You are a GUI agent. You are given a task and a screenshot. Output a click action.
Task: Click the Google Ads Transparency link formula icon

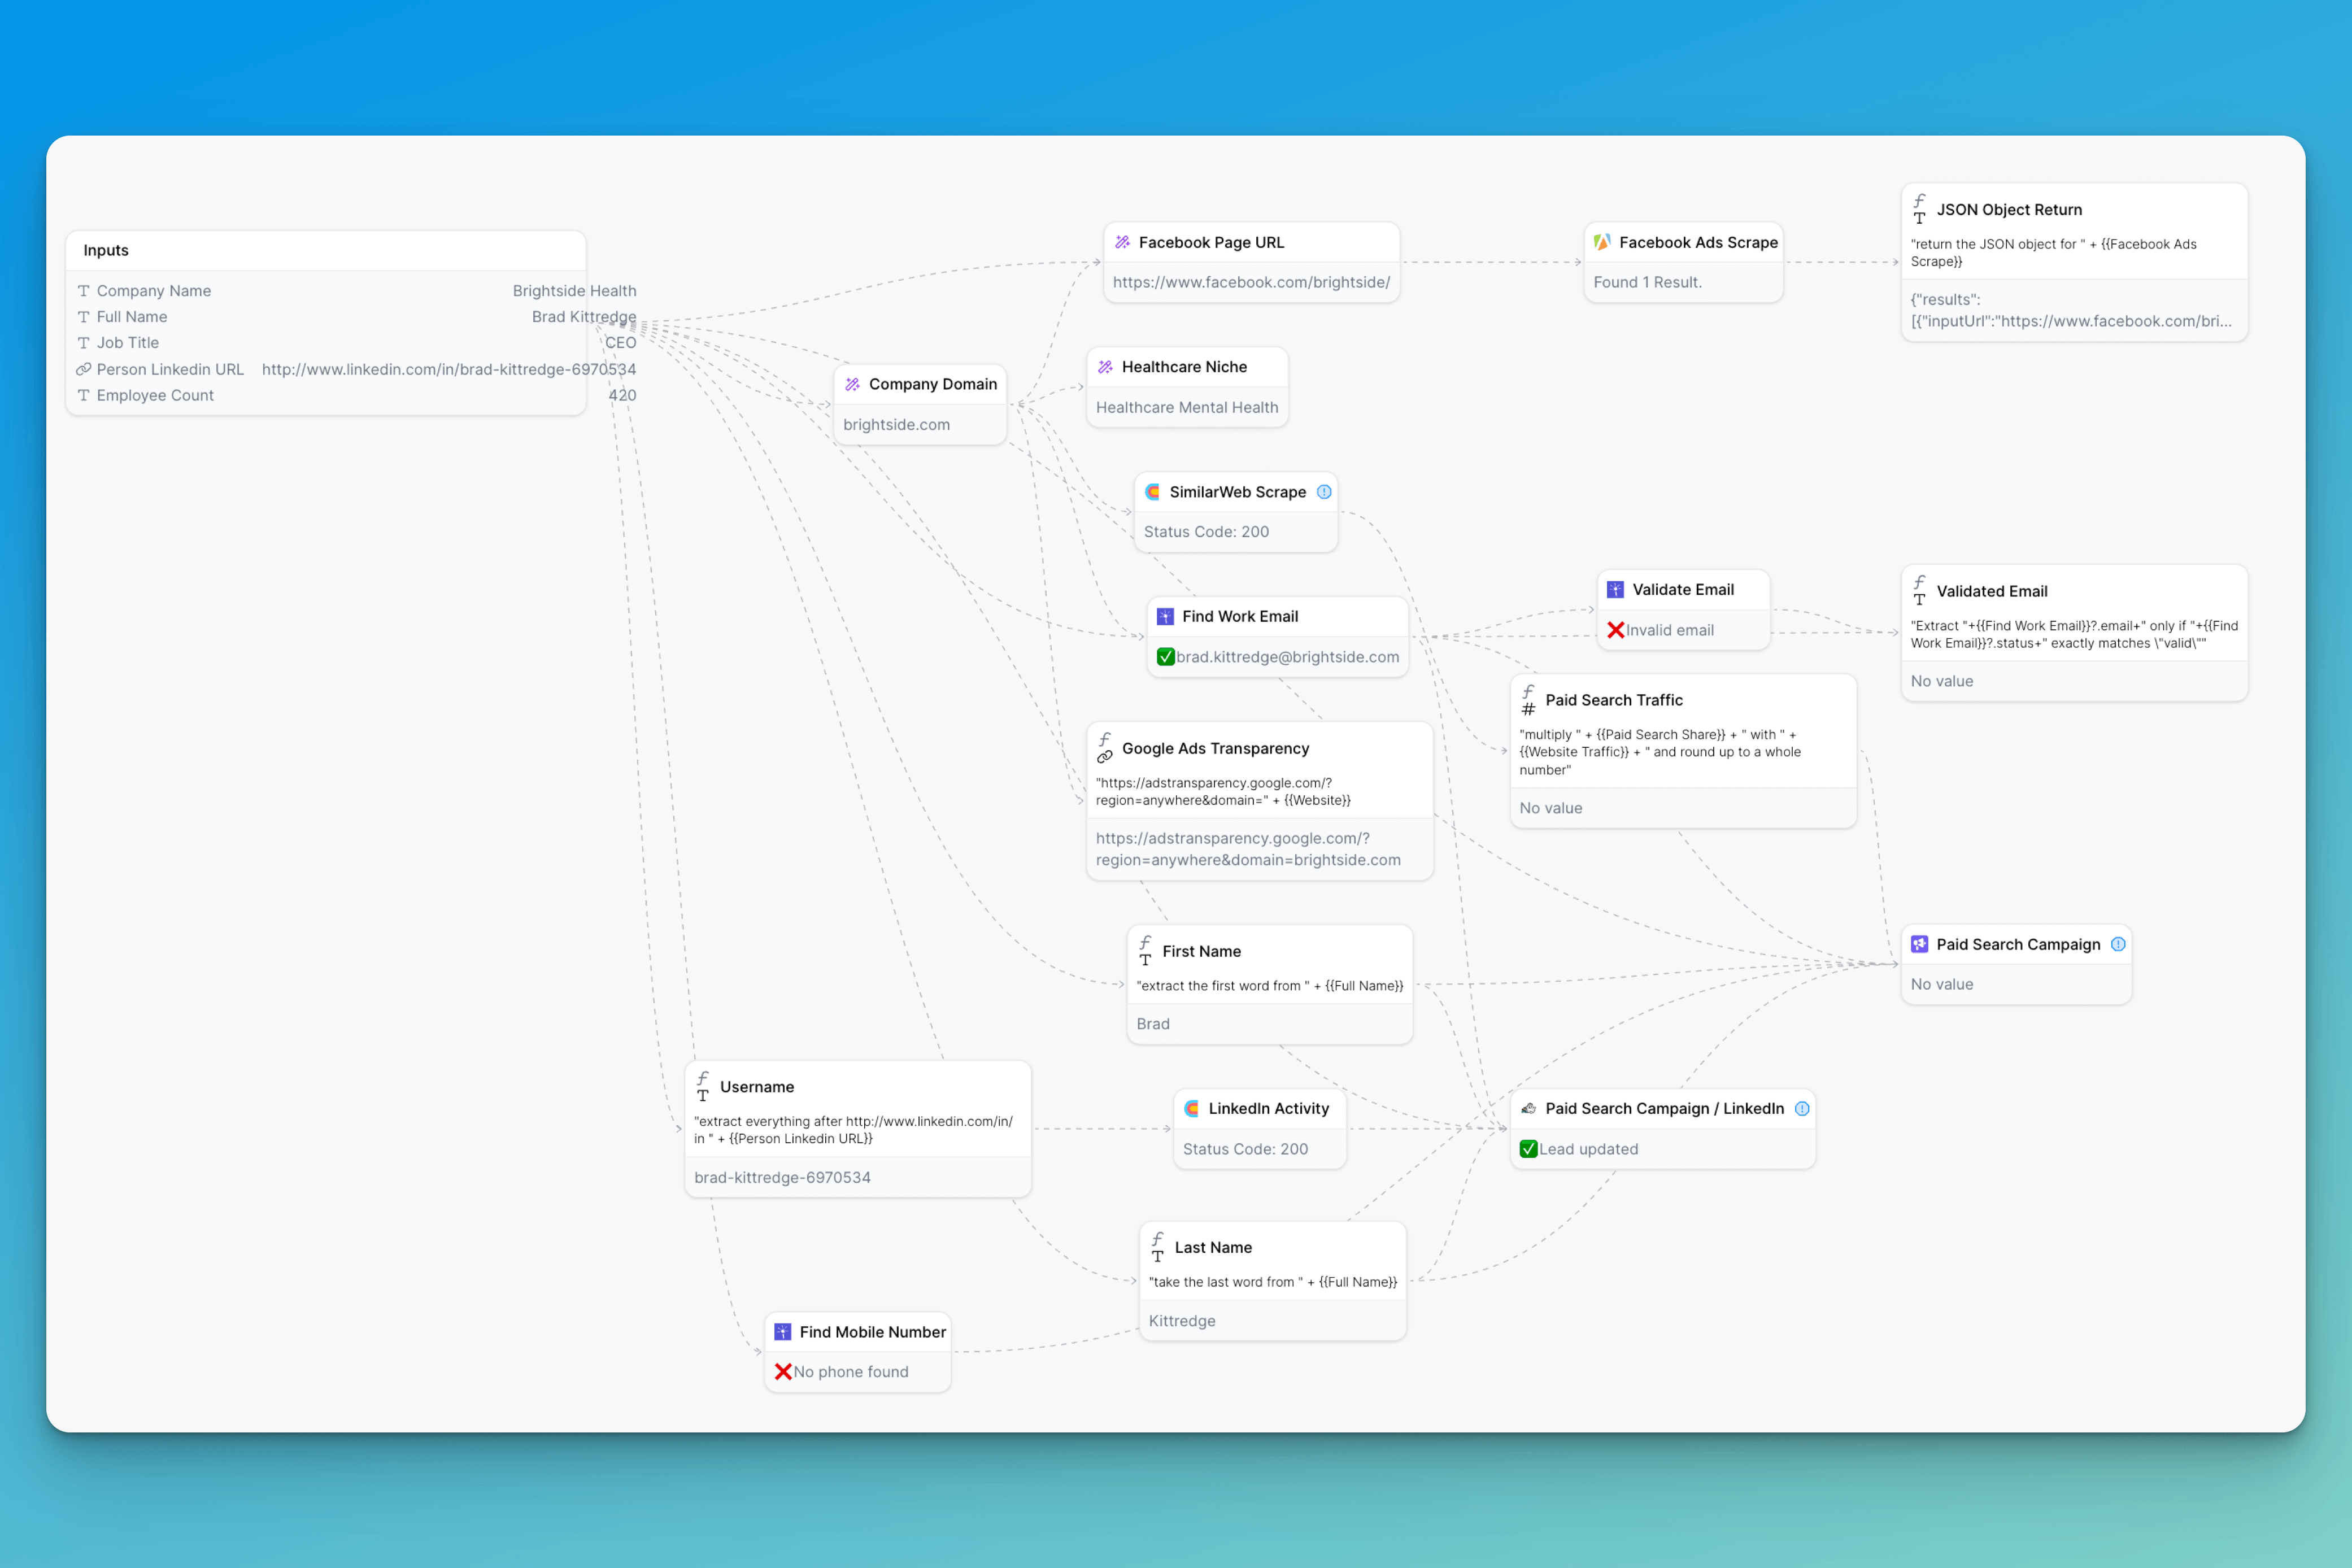coord(1105,748)
